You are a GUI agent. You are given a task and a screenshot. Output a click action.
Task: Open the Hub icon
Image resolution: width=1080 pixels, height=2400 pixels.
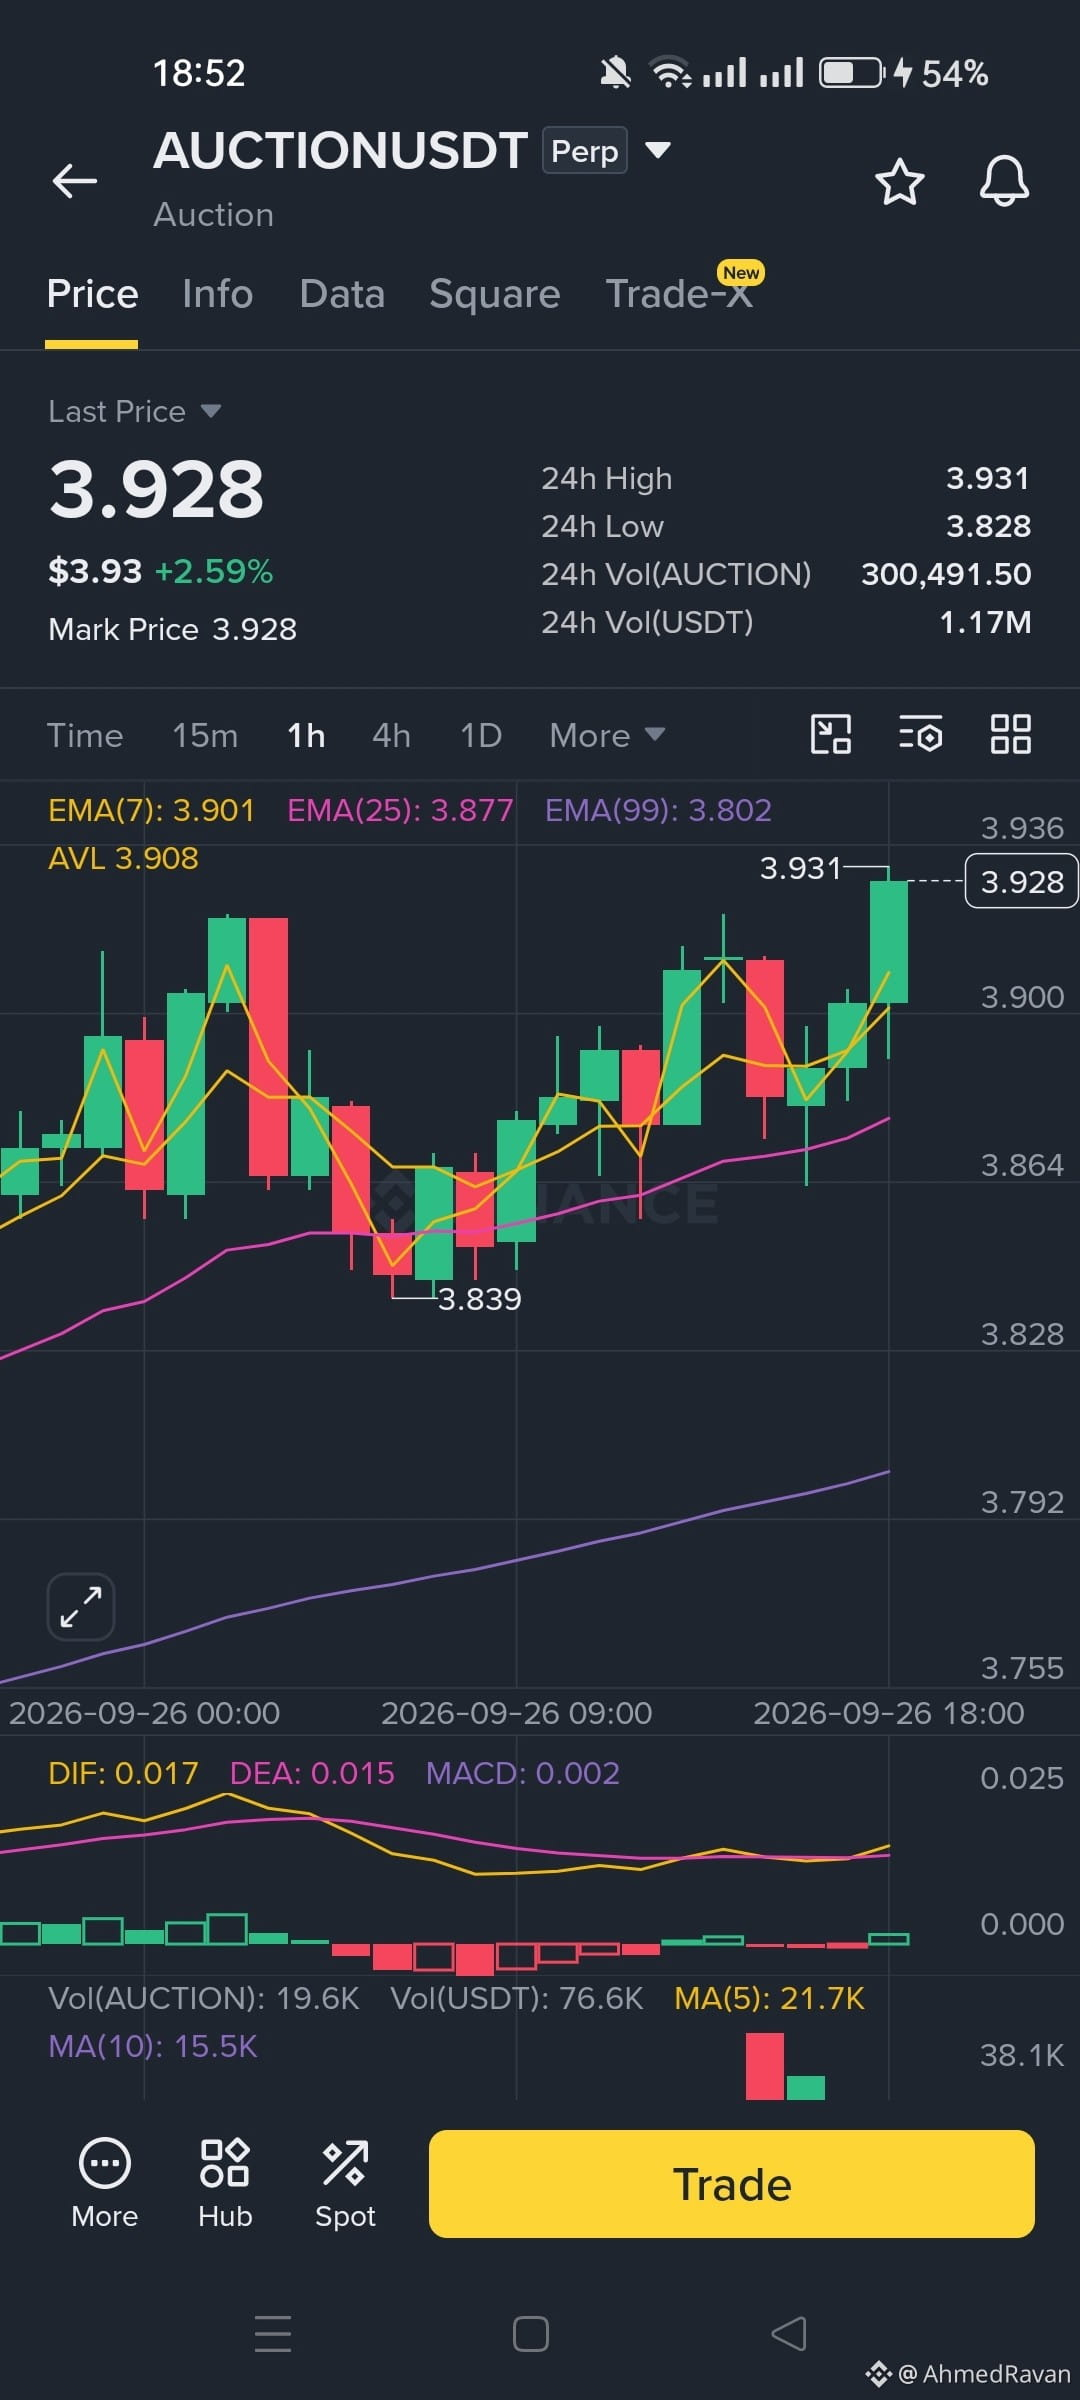click(225, 2183)
